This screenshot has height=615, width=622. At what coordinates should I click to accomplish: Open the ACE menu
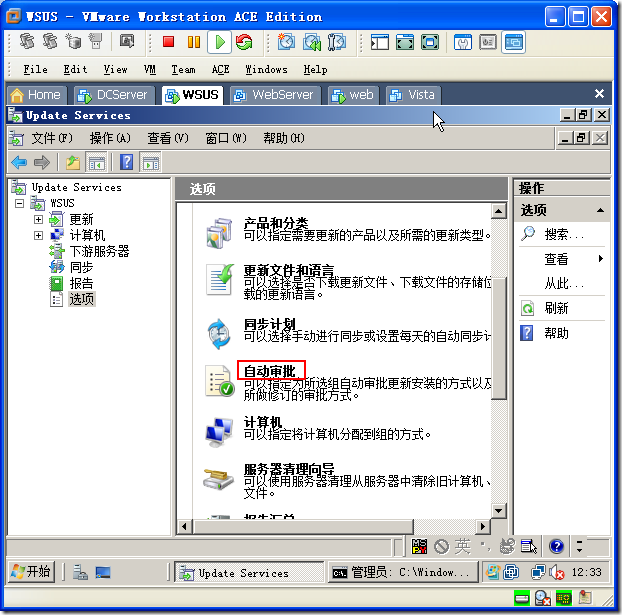pos(220,70)
